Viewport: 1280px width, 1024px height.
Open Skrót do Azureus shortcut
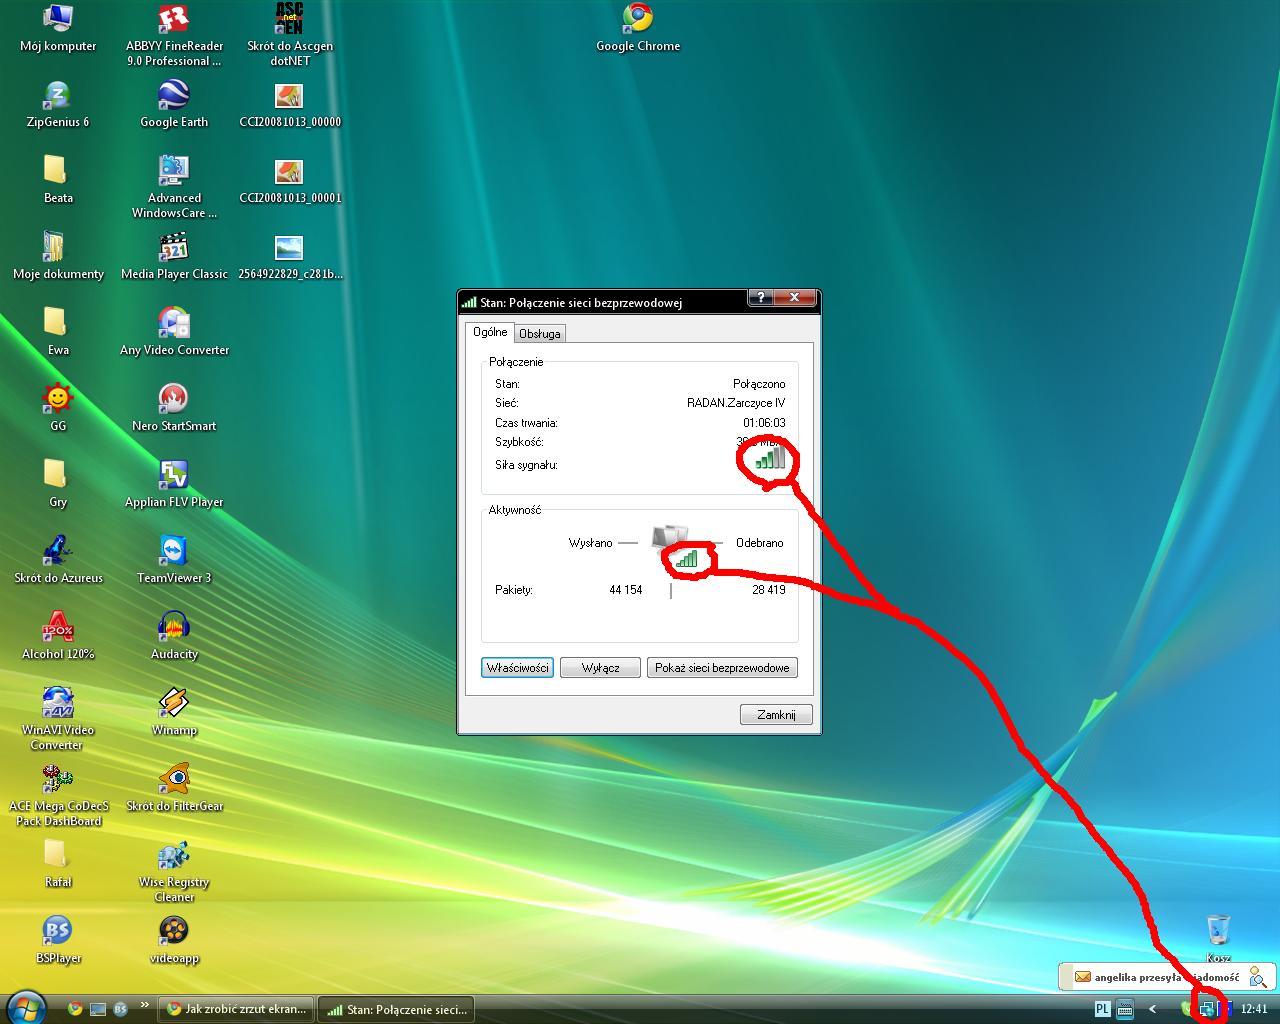click(x=58, y=560)
